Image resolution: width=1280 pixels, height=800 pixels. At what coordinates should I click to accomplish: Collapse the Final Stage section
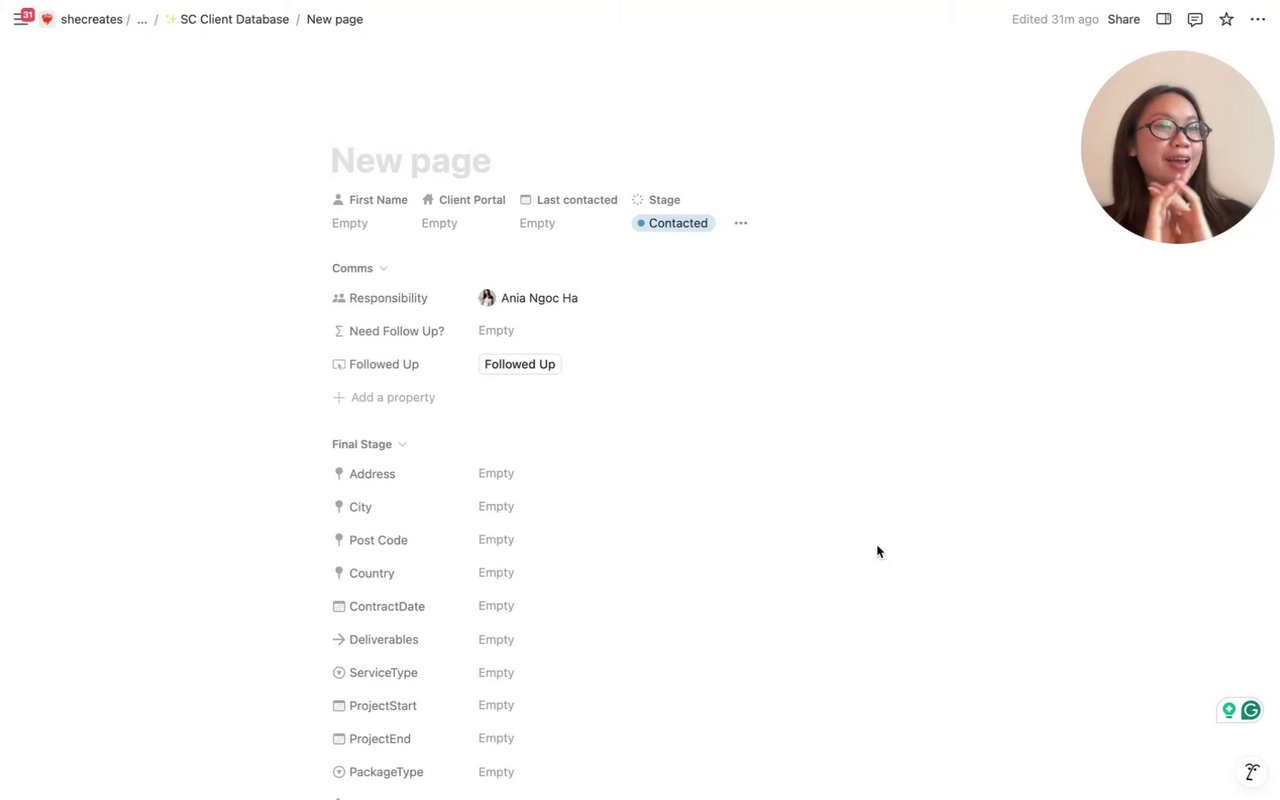(x=369, y=444)
